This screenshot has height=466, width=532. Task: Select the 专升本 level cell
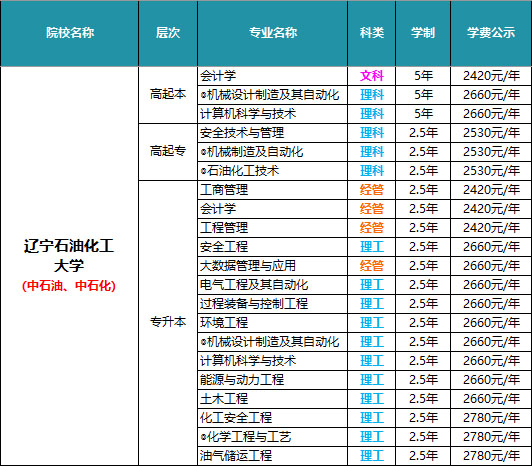coord(168,322)
